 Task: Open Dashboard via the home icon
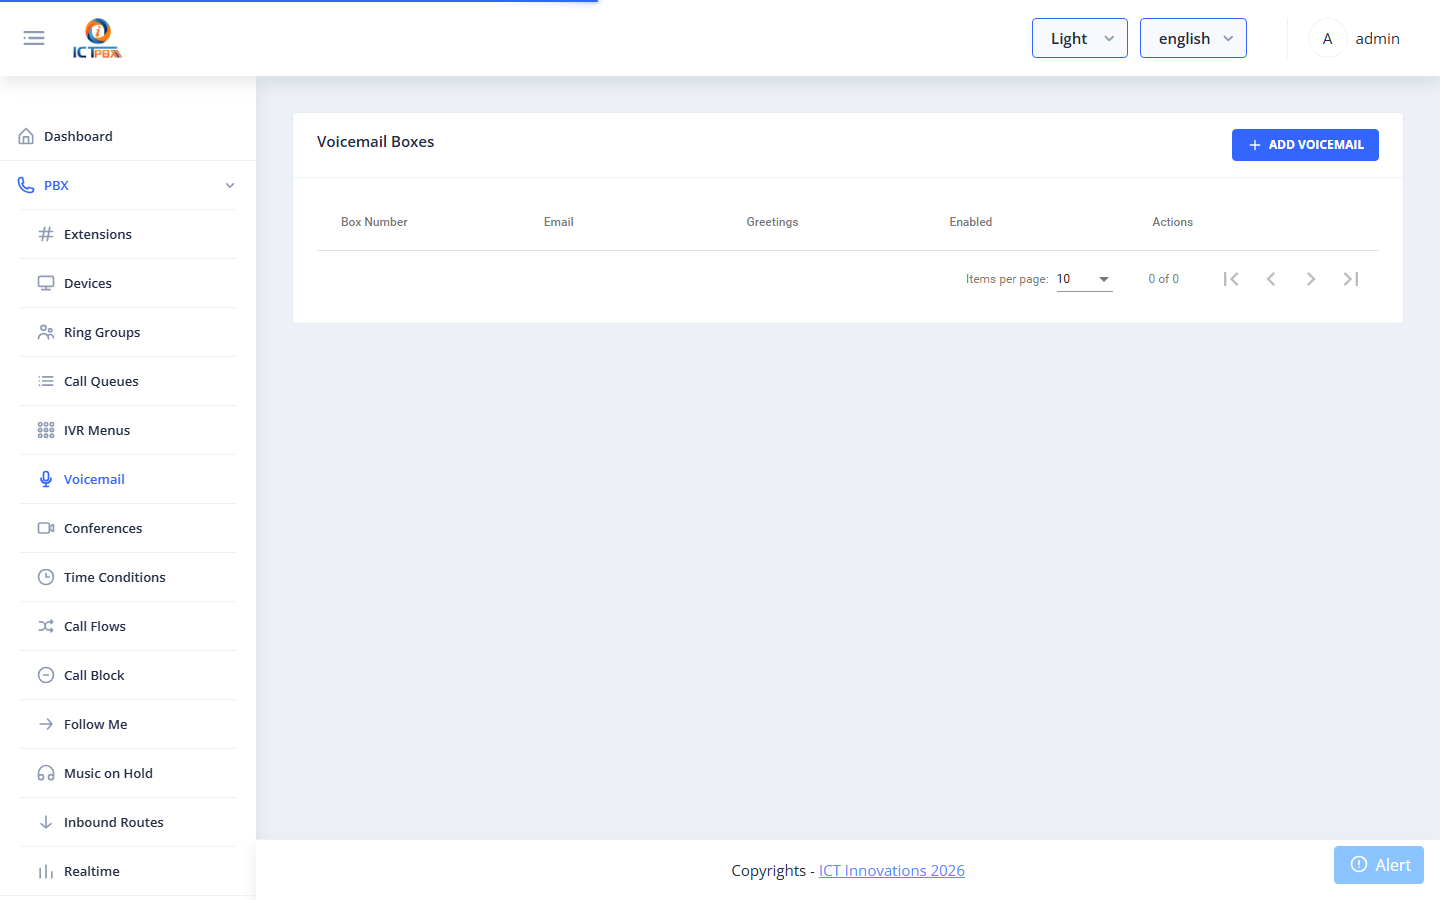pos(26,136)
